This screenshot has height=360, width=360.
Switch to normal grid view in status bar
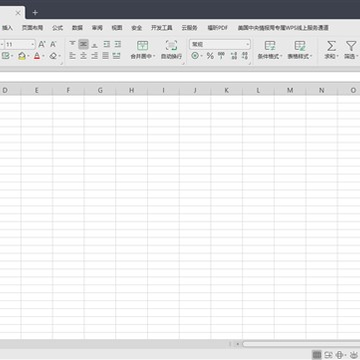[x=317, y=355]
